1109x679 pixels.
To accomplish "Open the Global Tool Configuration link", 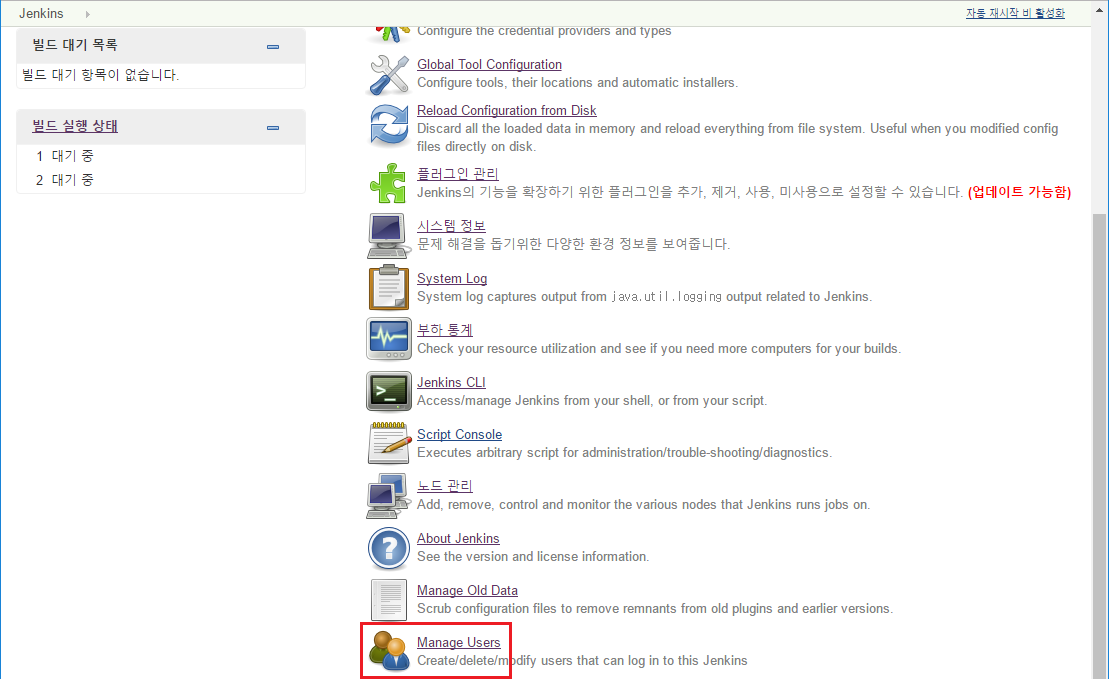I will (x=489, y=64).
